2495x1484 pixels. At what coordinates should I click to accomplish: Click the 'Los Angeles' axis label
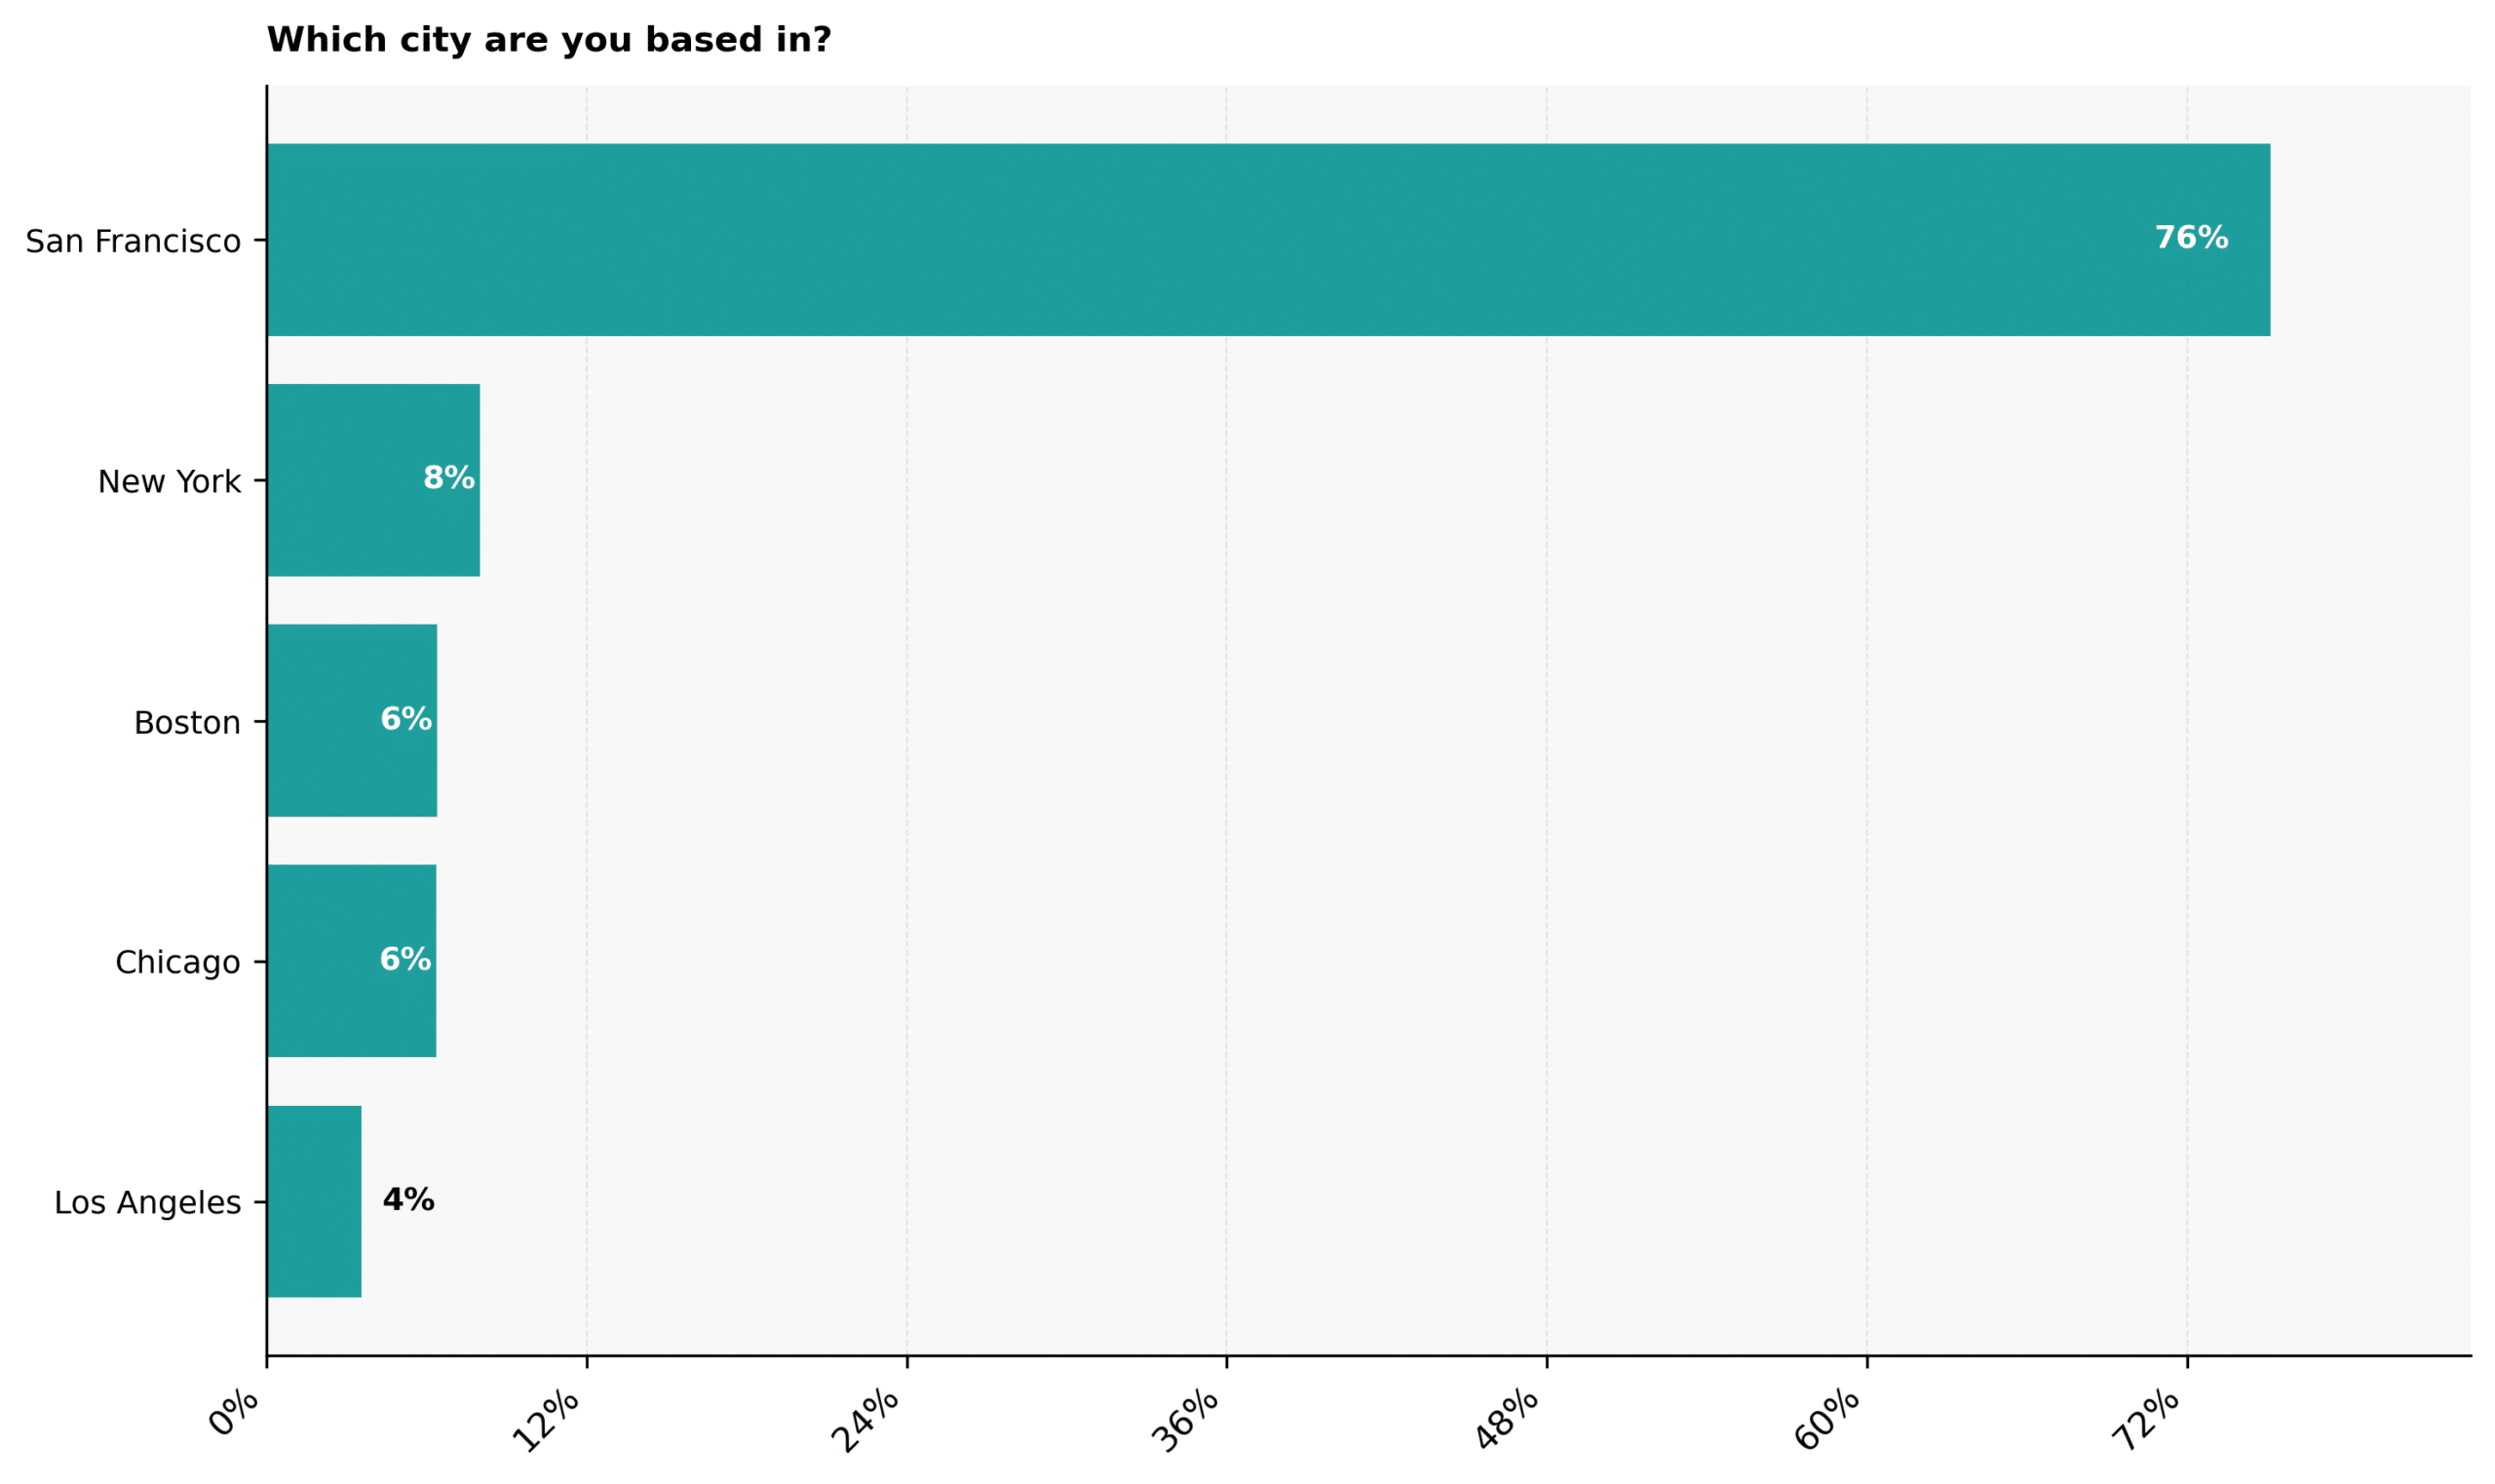tap(147, 1202)
